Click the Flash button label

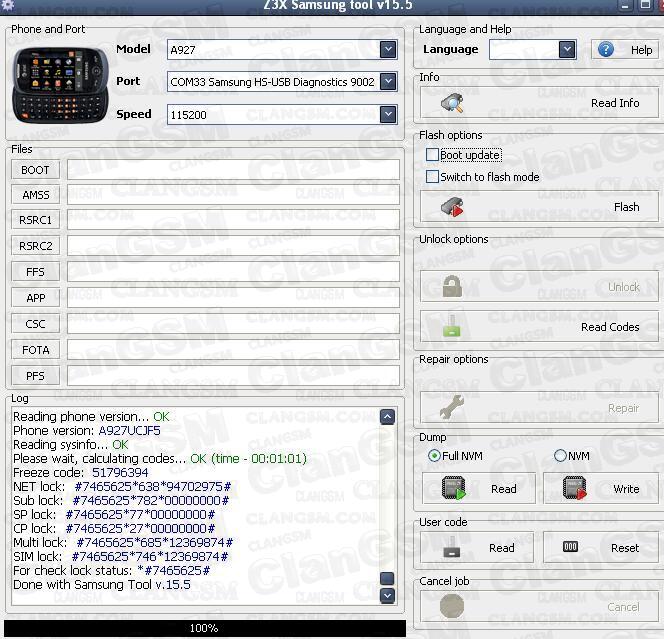pos(626,207)
